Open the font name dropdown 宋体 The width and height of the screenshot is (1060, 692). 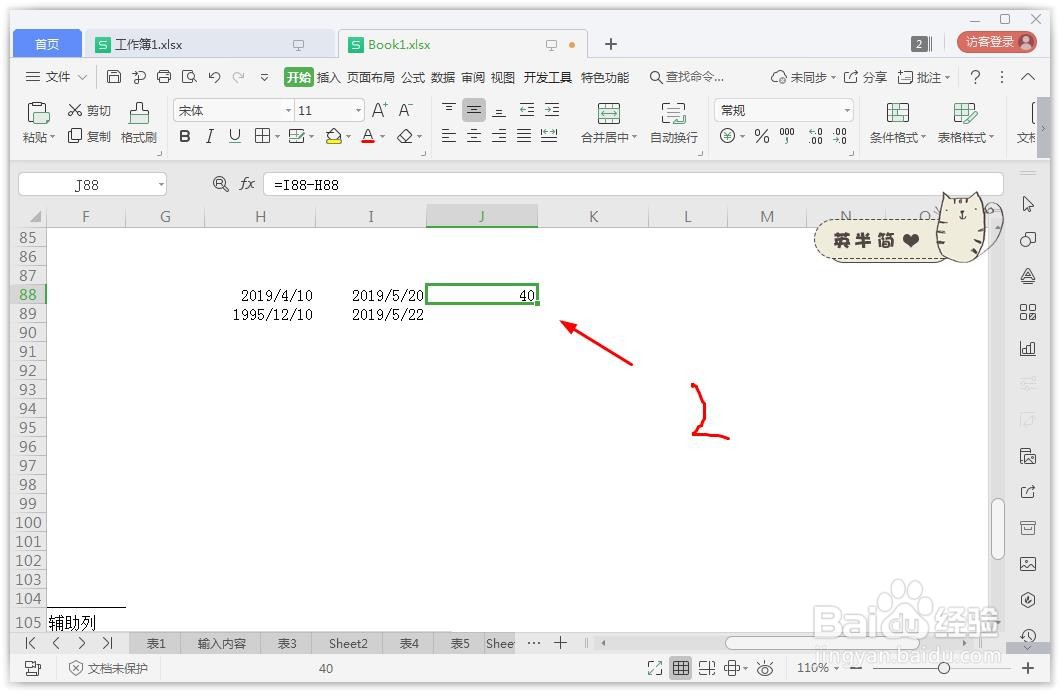[x=289, y=110]
